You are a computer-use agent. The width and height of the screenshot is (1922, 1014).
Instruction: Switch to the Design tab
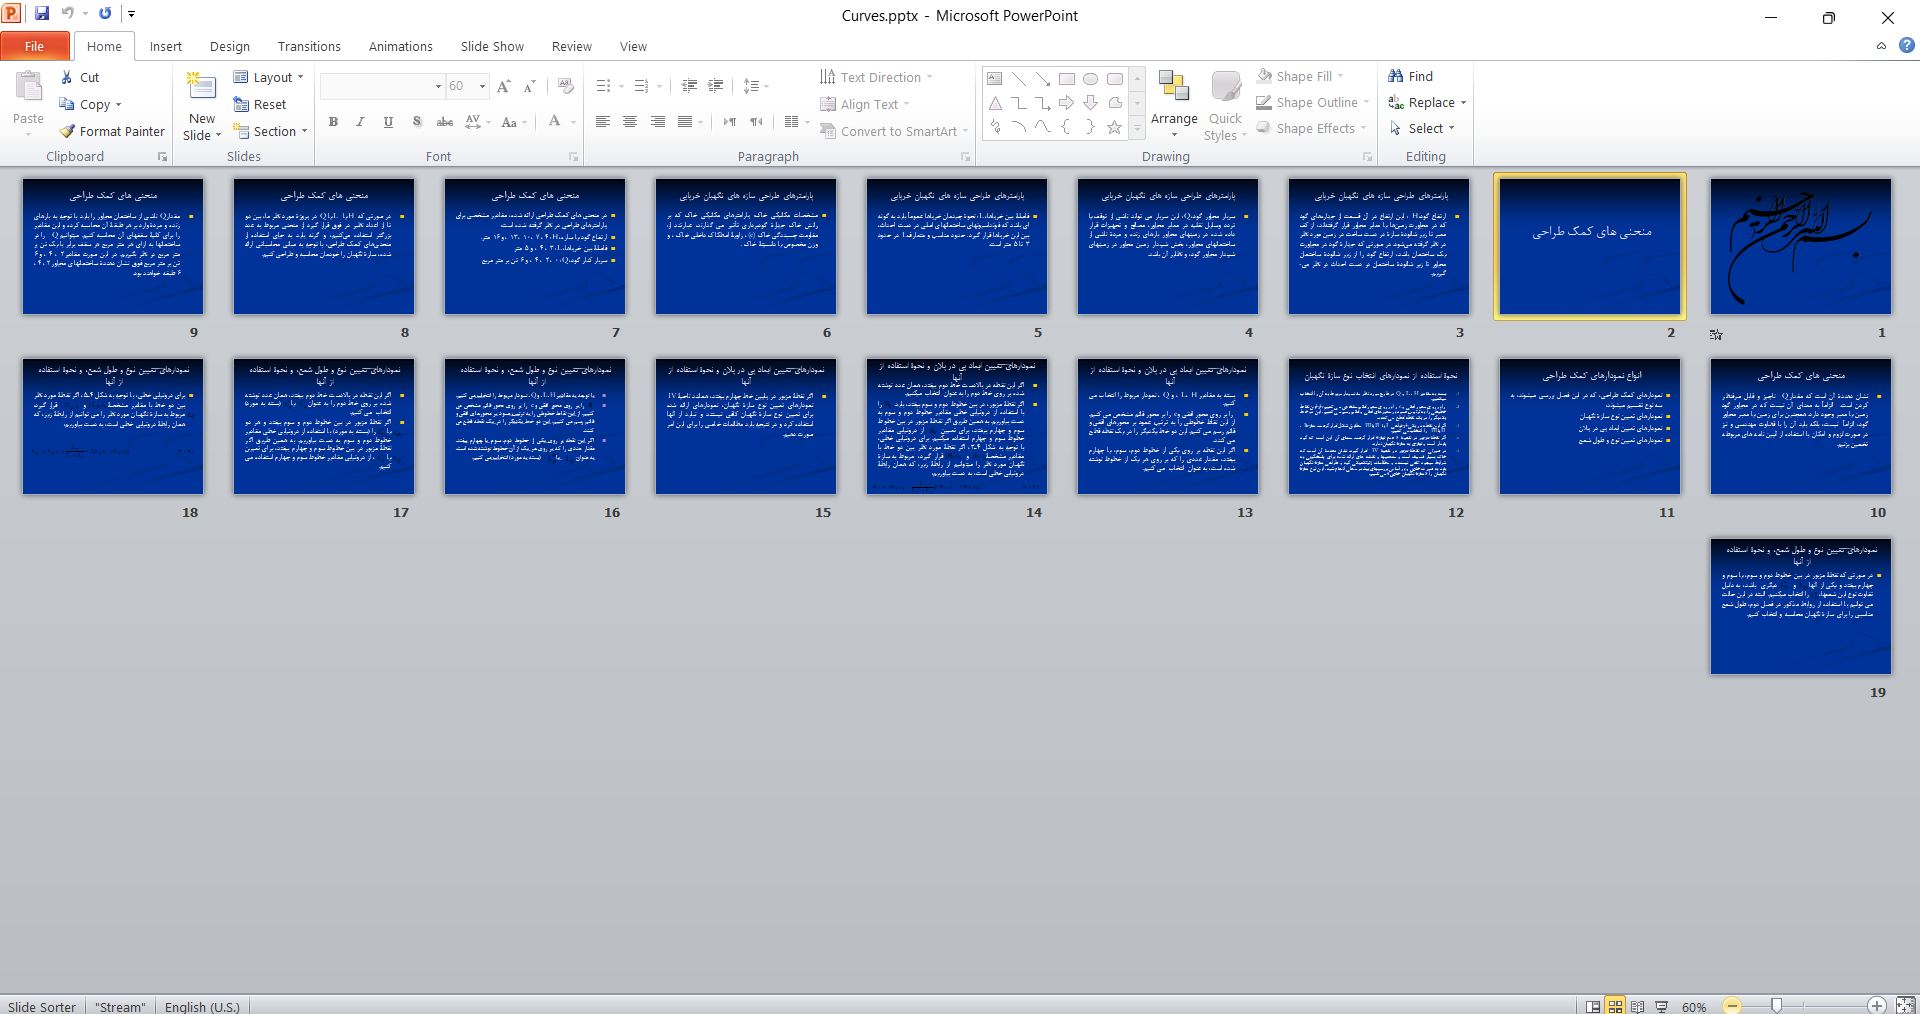pos(230,46)
